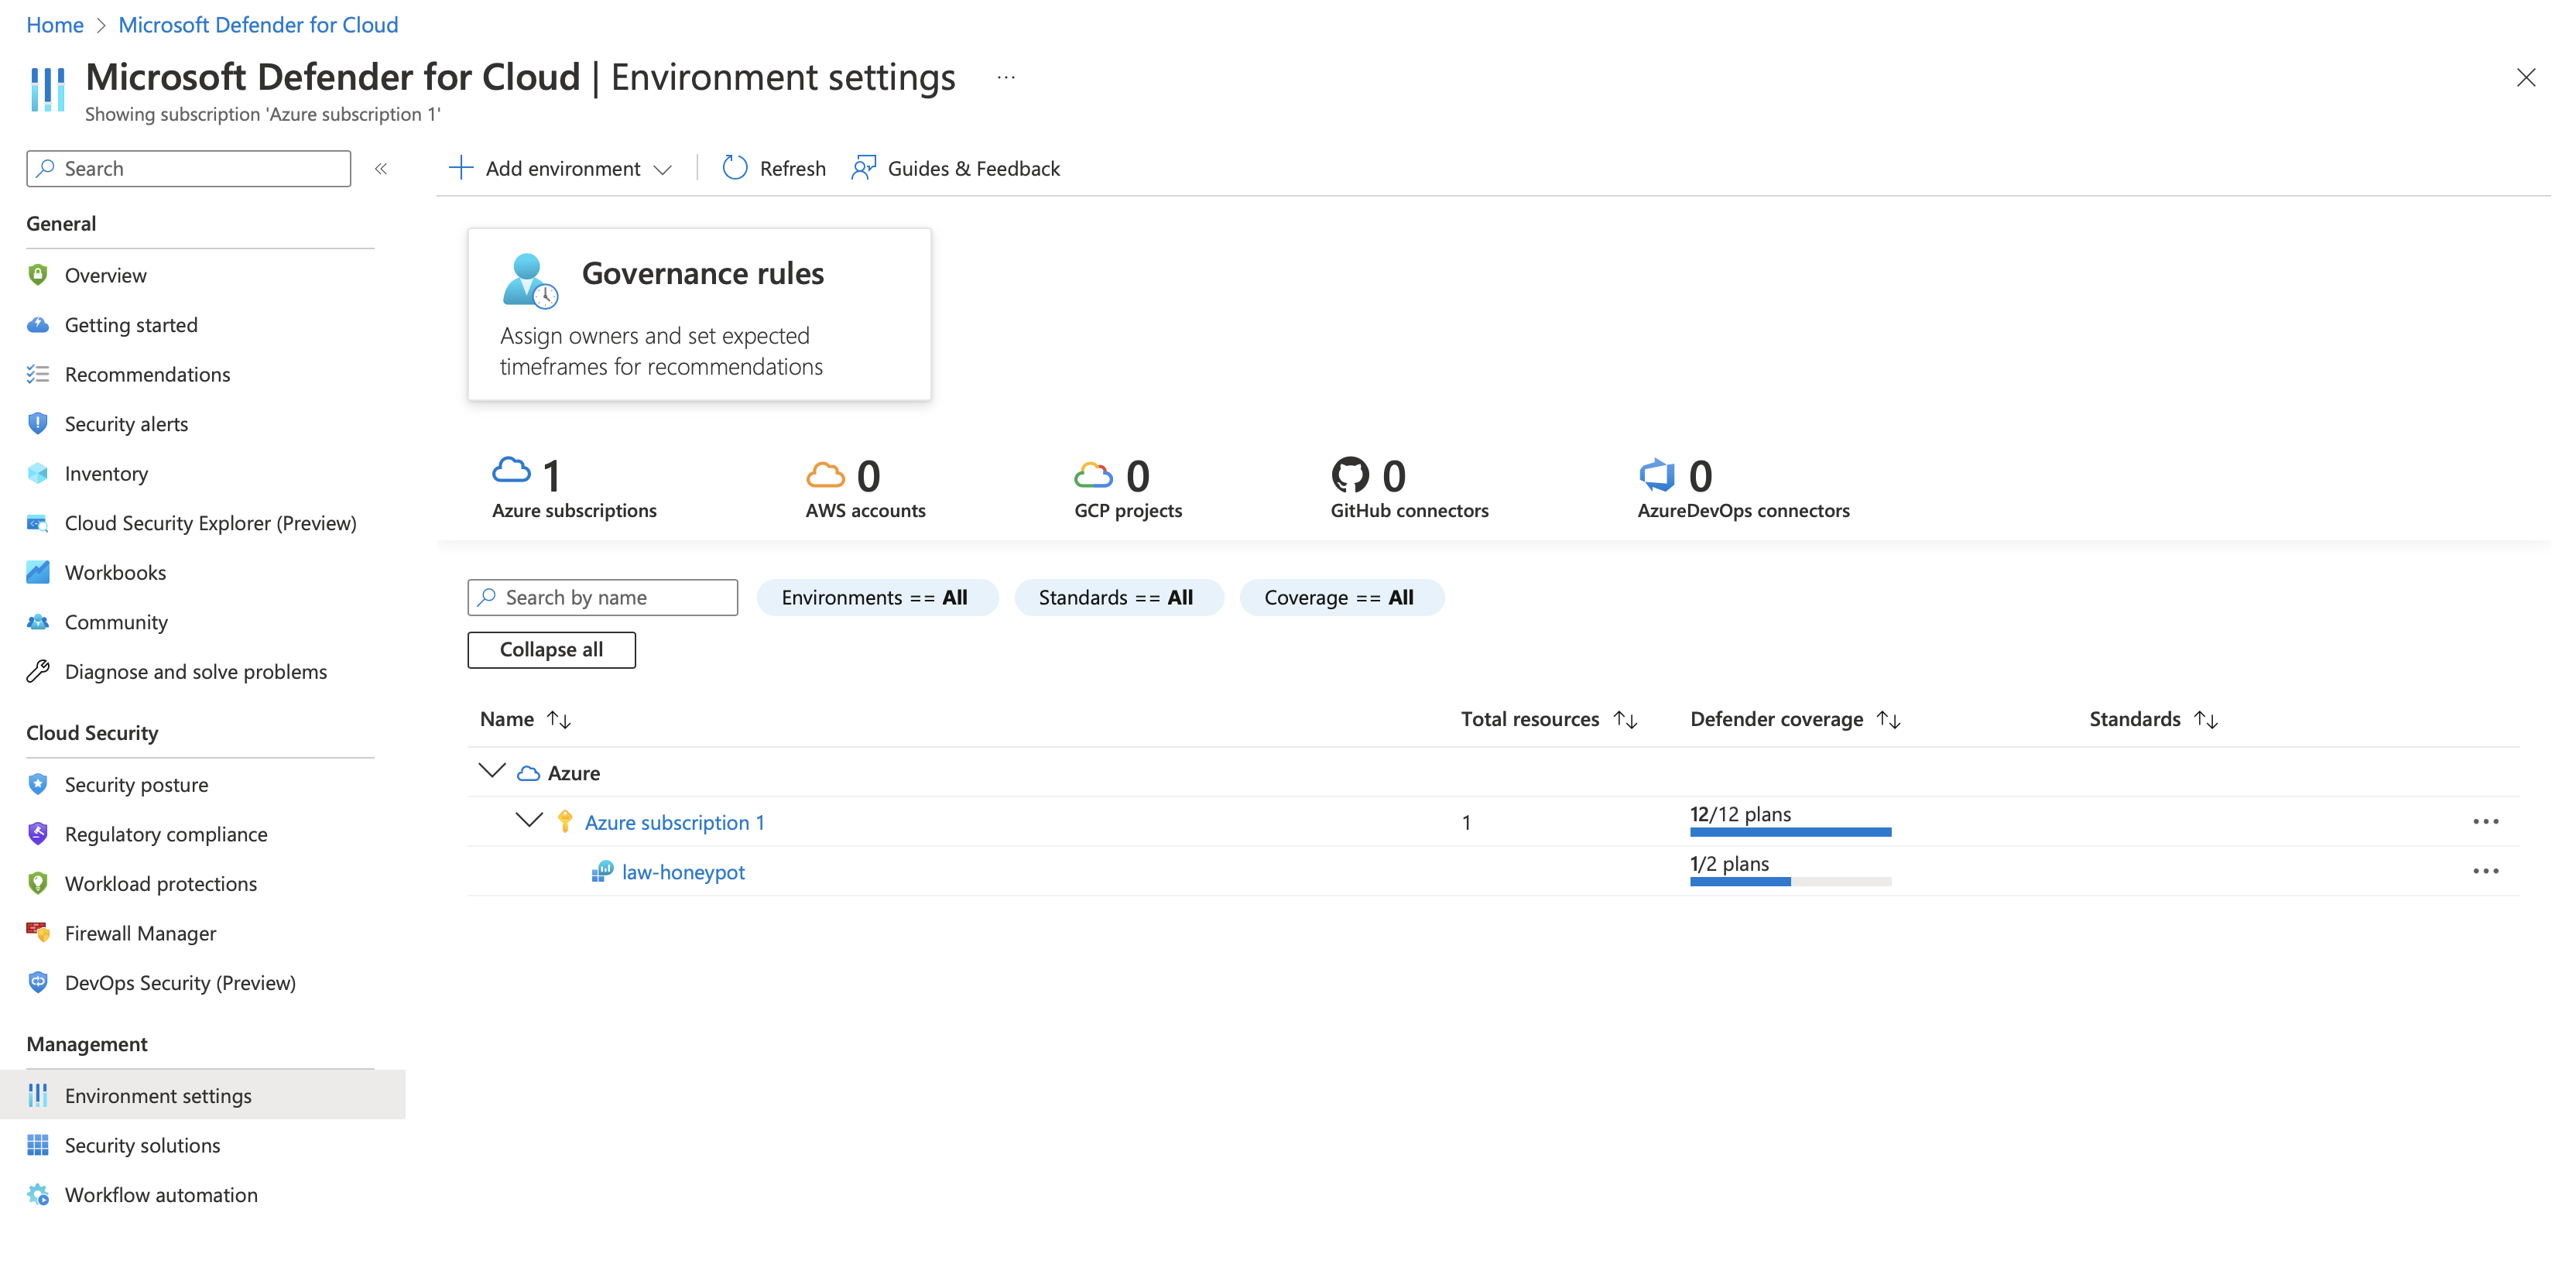This screenshot has height=1271, width=2576.
Task: Click the Security alerts shield icon
Action: pyautogui.click(x=38, y=424)
